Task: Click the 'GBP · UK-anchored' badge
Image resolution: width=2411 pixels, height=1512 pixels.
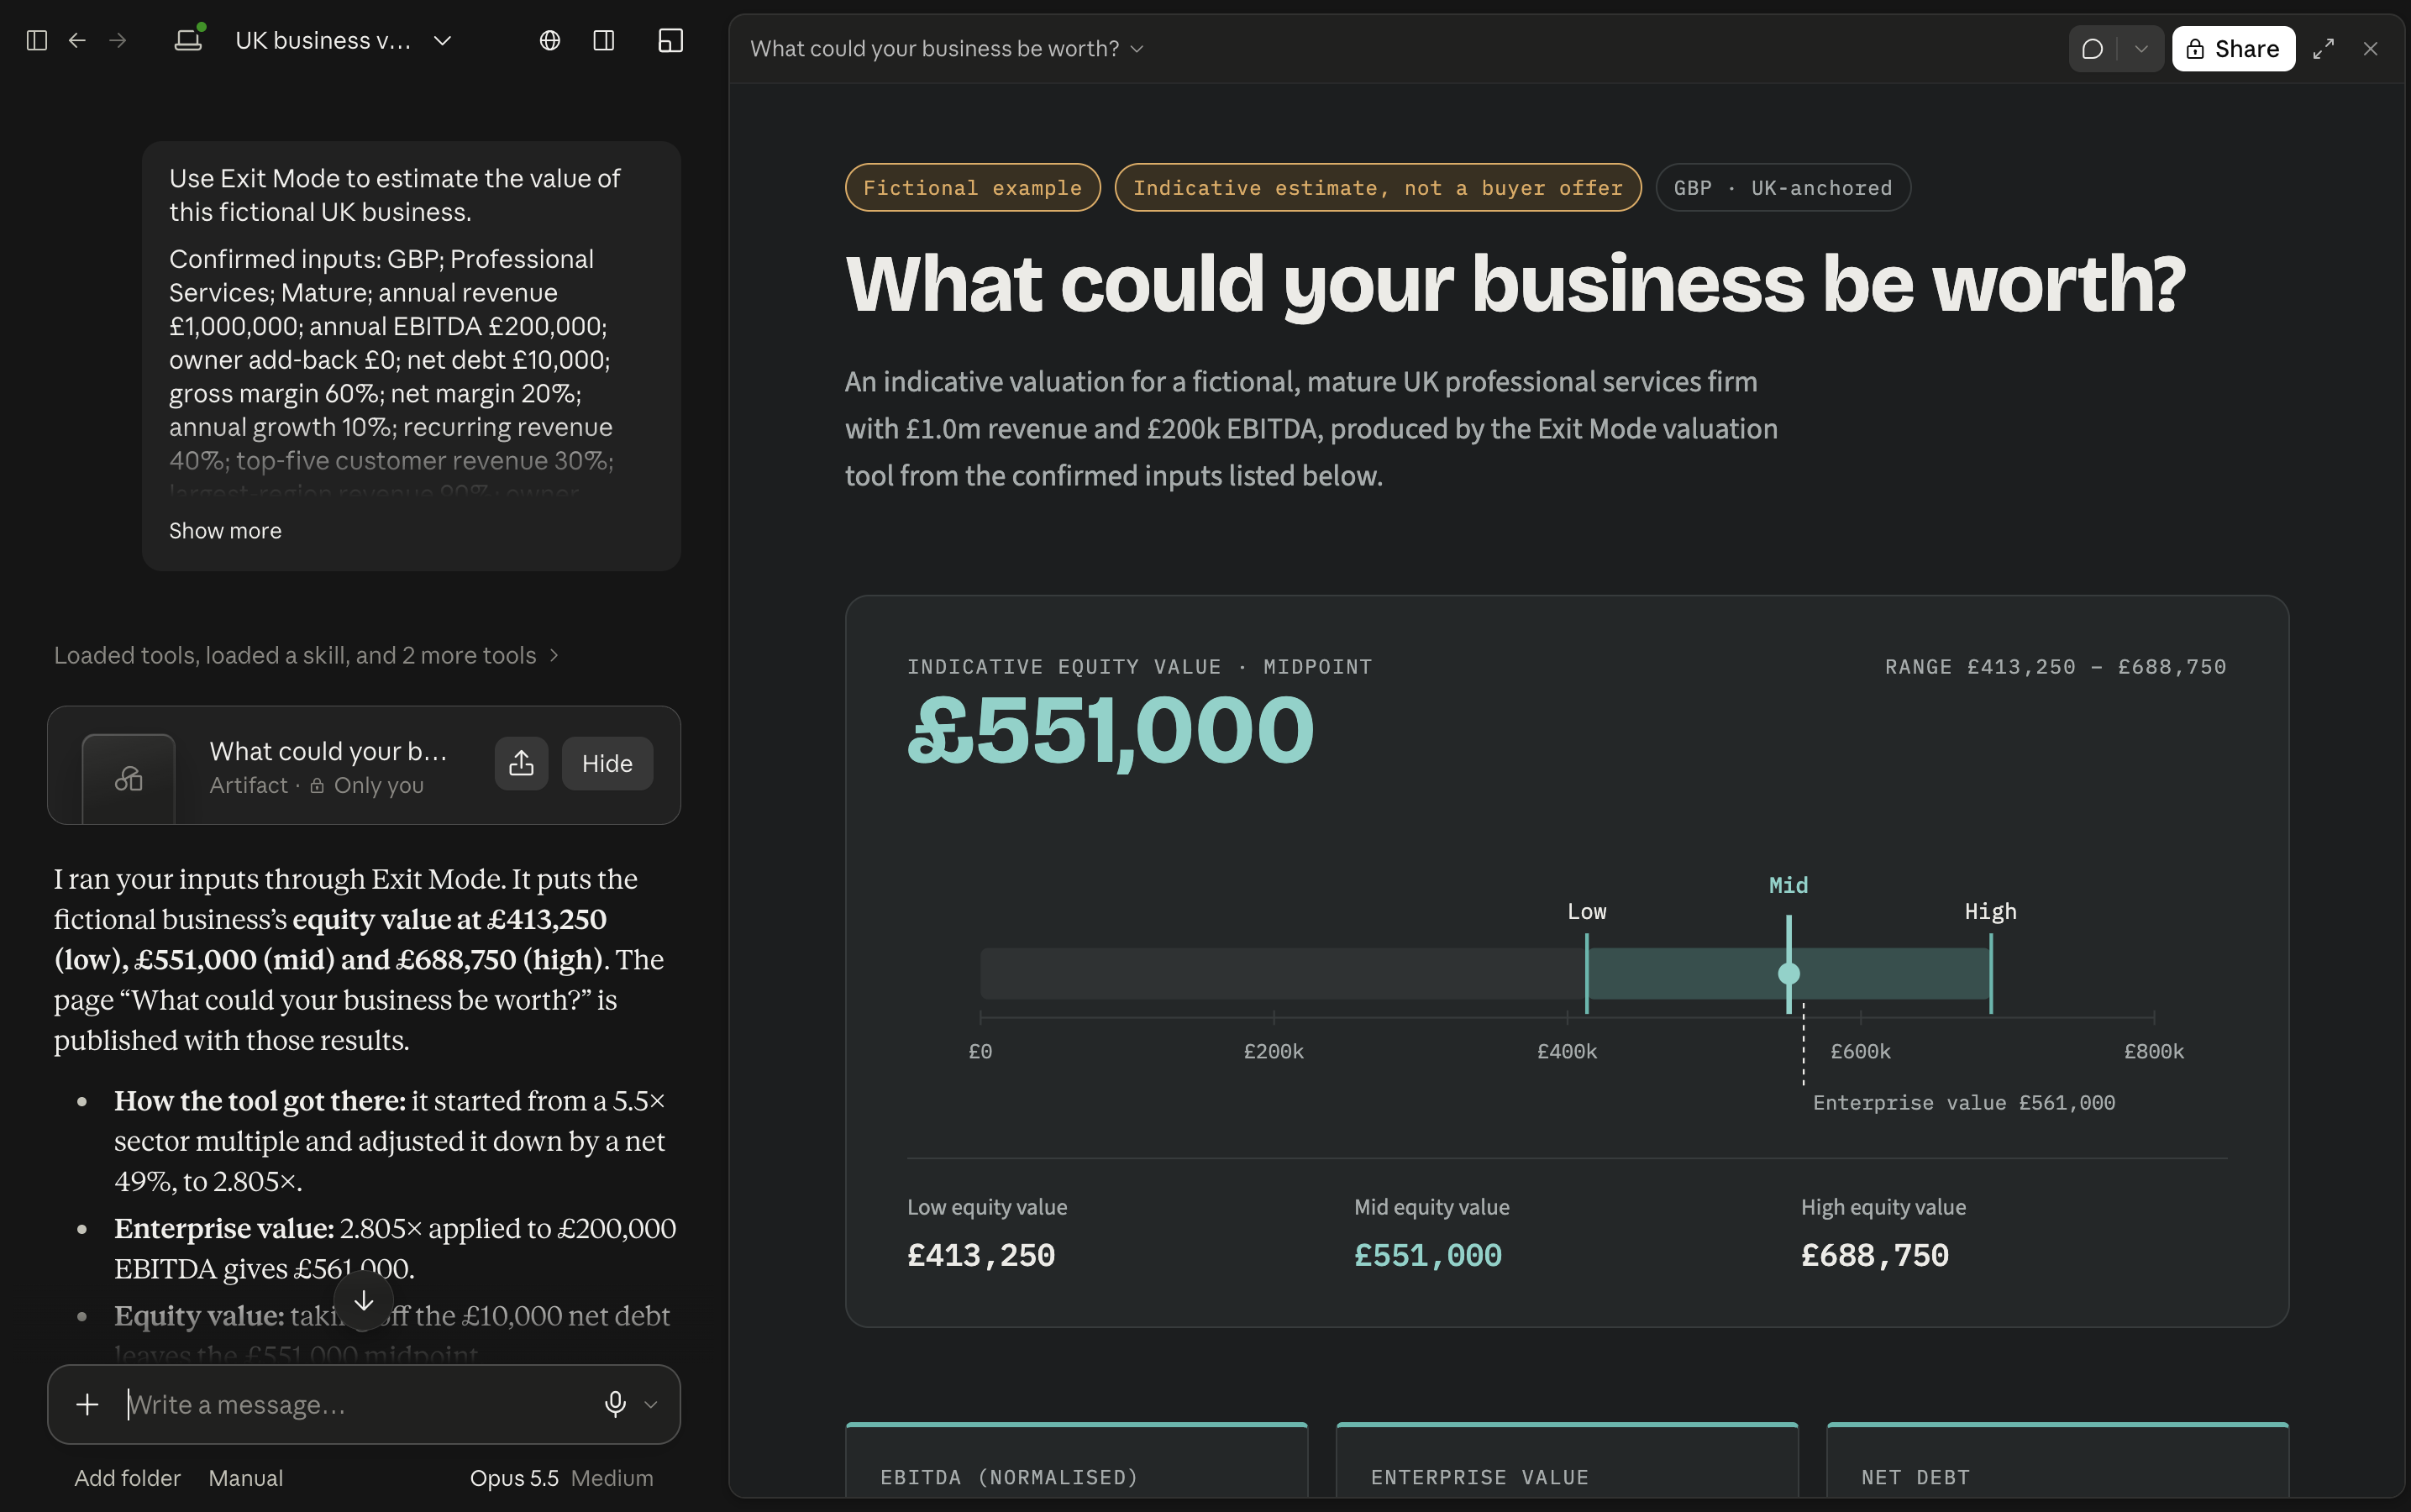Action: click(1783, 187)
